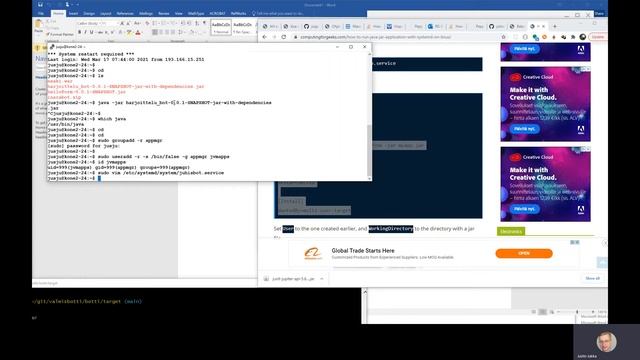Switch to the MathType ribbon tab
Viewport: 640px width, 360px height.
(196, 13)
